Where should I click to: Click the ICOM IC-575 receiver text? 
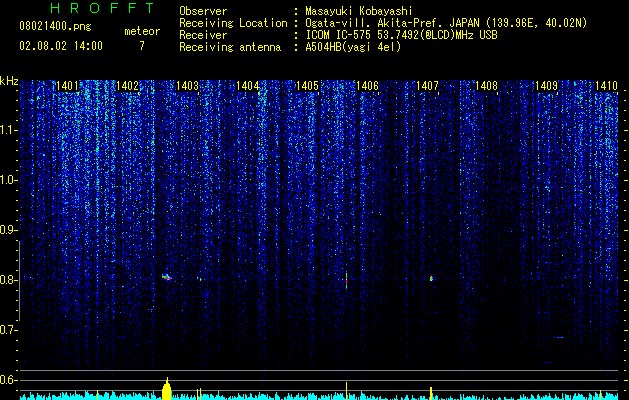pos(401,35)
